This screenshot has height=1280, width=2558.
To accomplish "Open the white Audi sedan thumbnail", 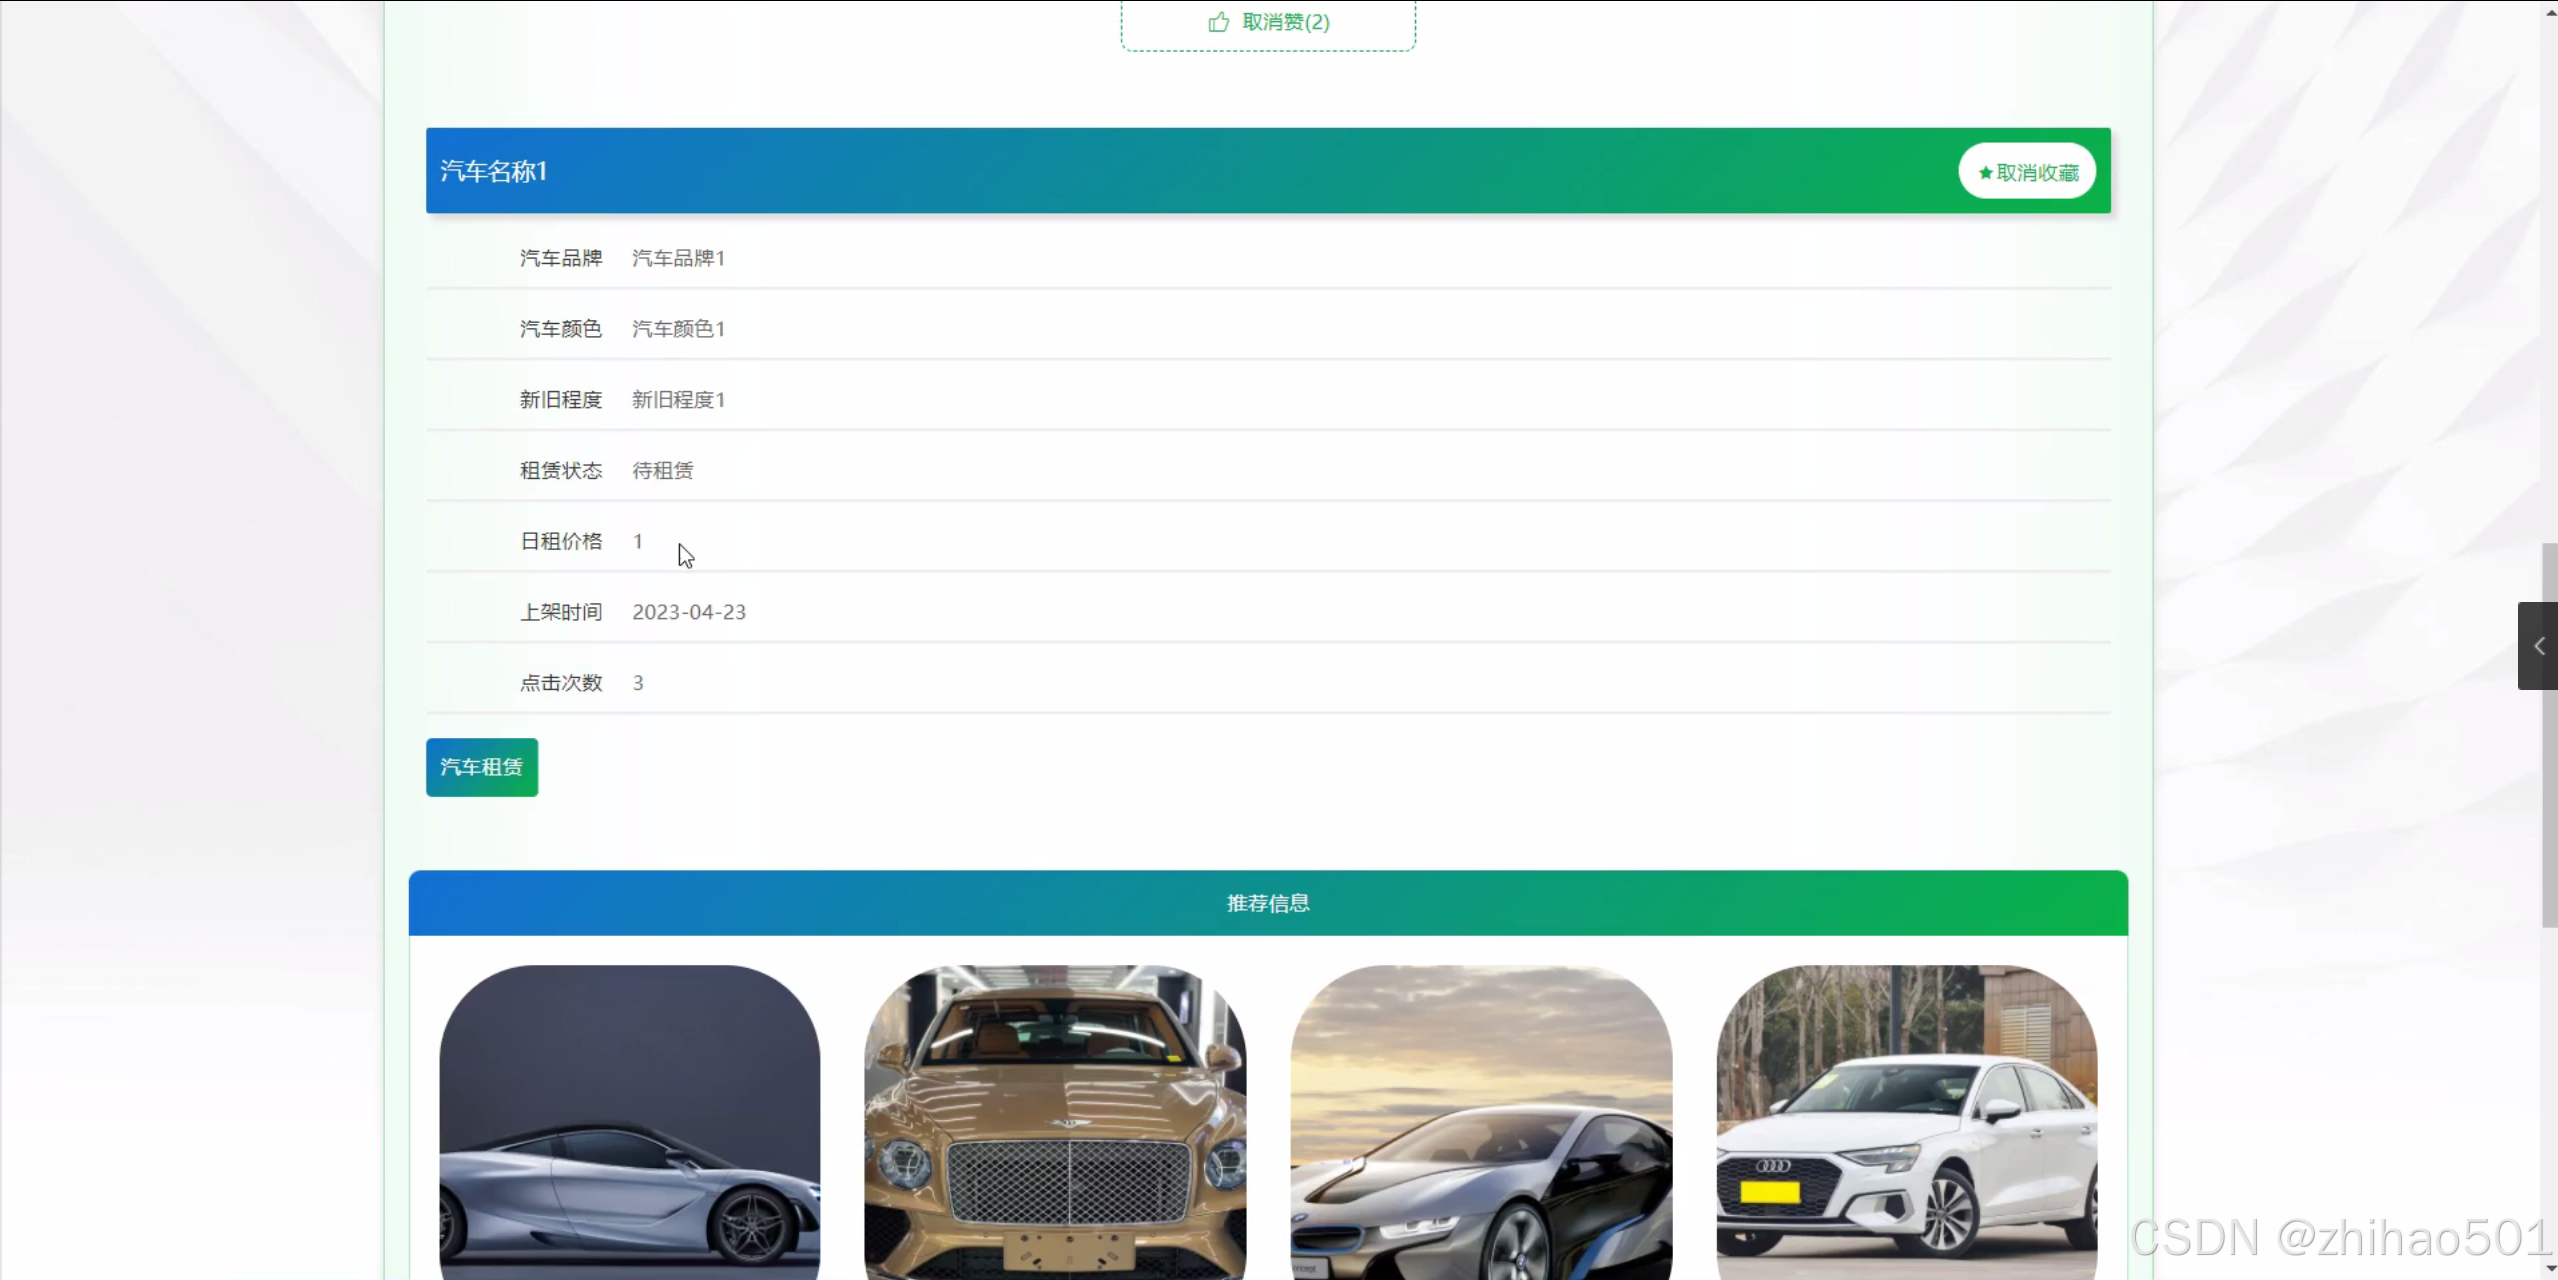I will pos(1906,1122).
